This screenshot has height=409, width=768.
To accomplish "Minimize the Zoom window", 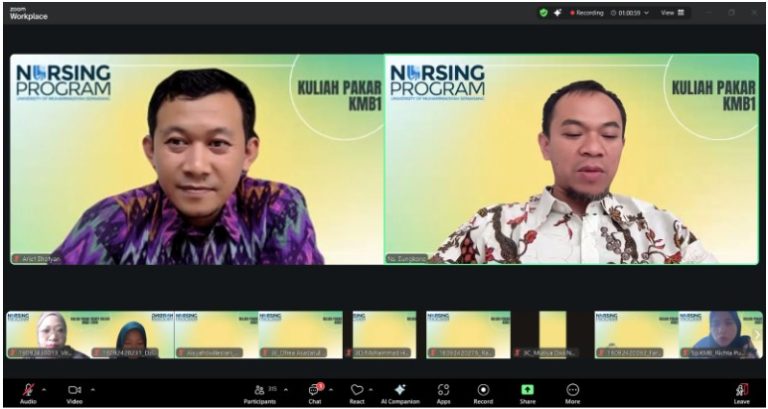I will click(x=709, y=13).
